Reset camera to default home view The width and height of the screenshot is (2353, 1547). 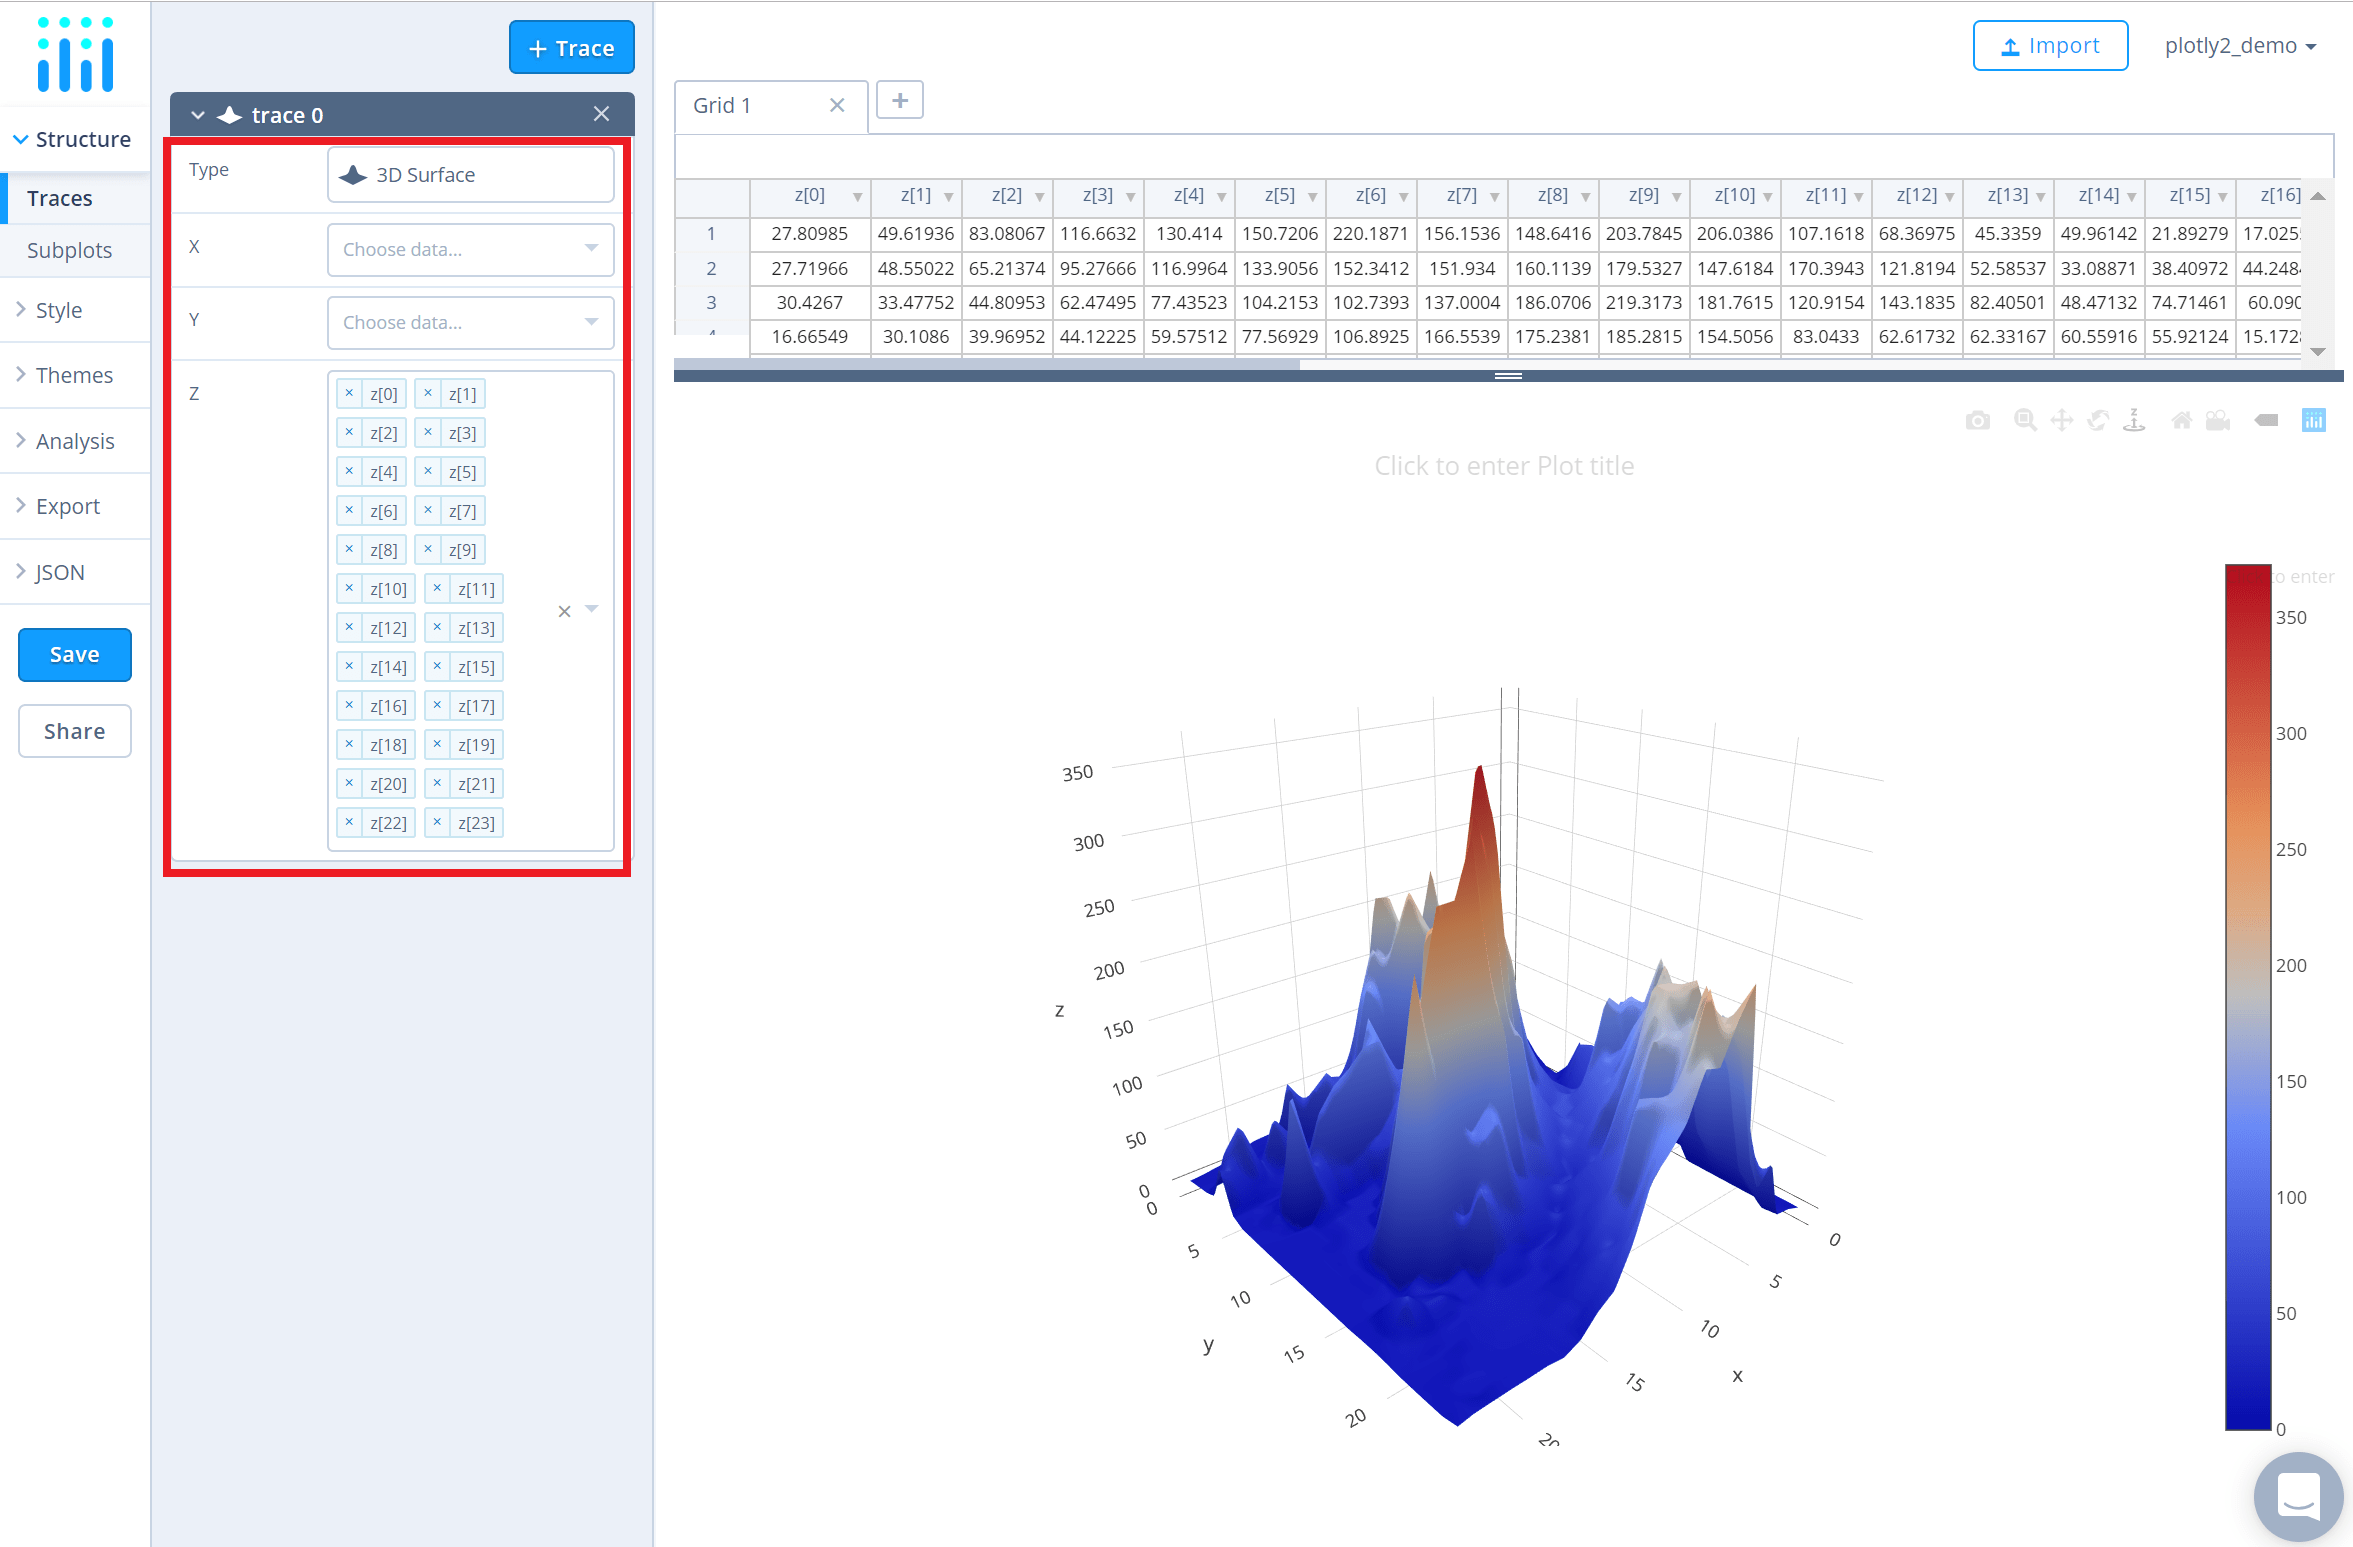(2182, 421)
